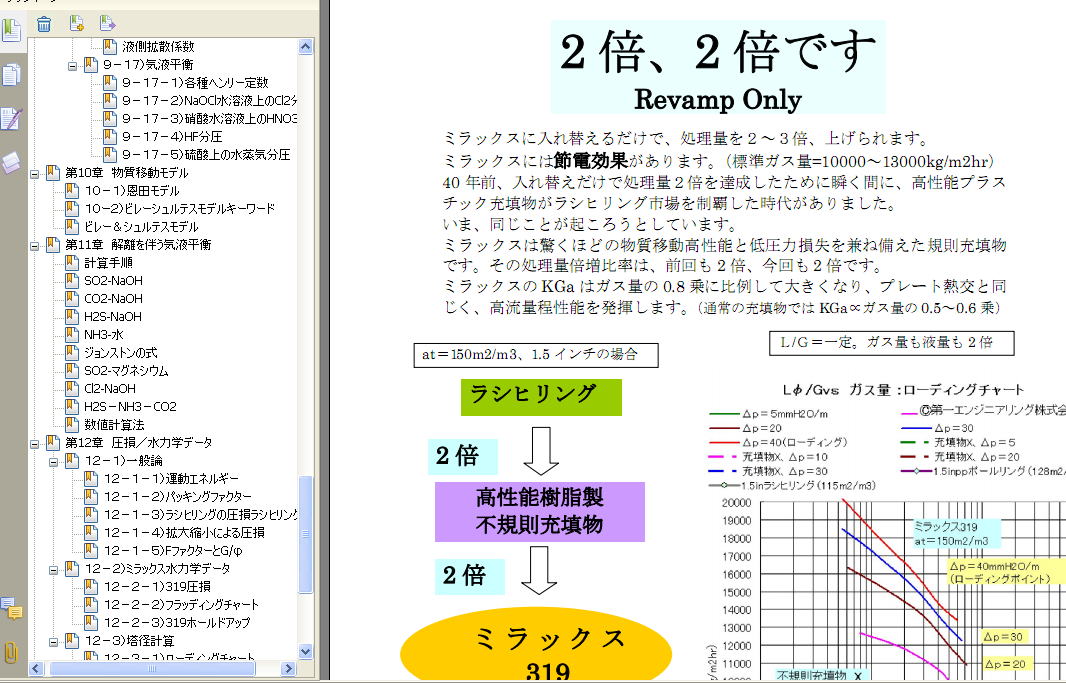This screenshot has height=683, width=1066.
Task: Open the Attachments paperclip panel icon
Action: [12, 652]
